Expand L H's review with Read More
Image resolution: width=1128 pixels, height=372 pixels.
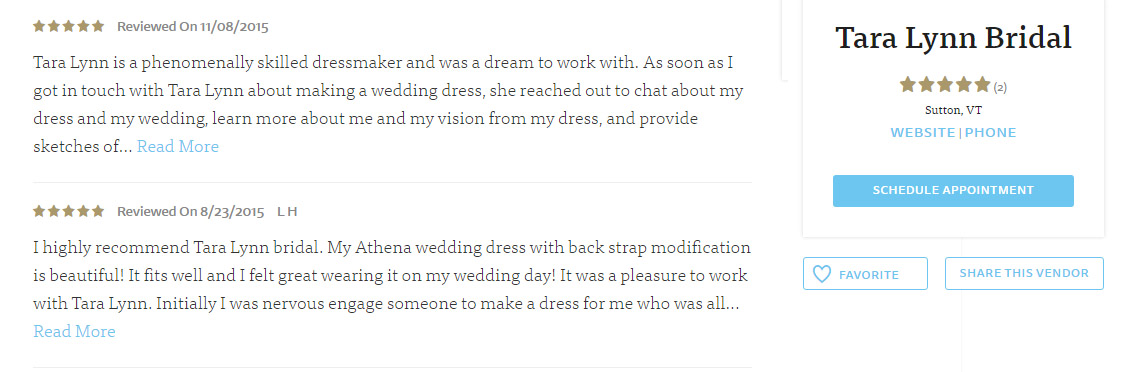(74, 332)
